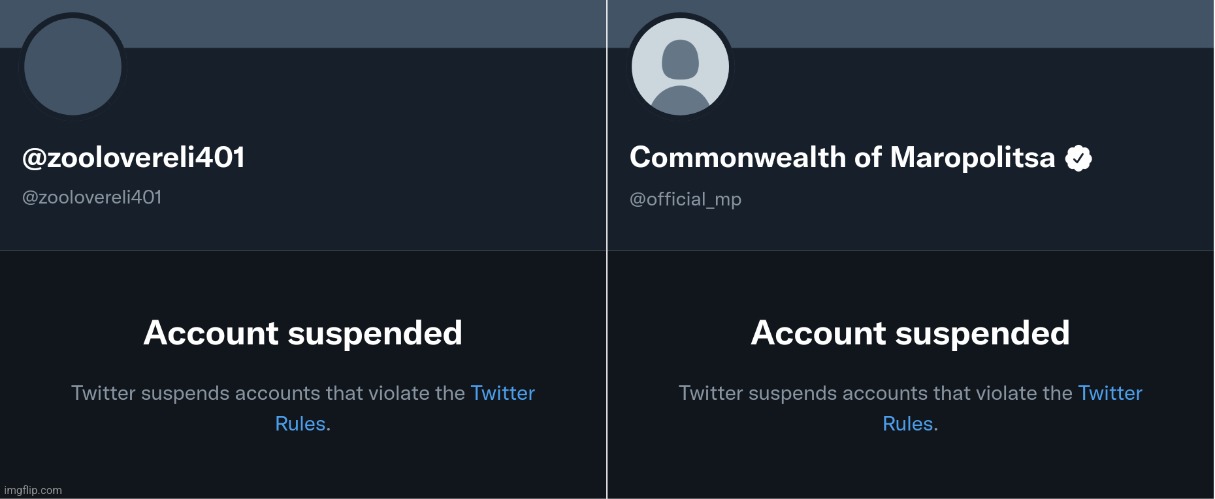Click the blue 'Twitter' link word under @official_mp

[x=1110, y=393]
